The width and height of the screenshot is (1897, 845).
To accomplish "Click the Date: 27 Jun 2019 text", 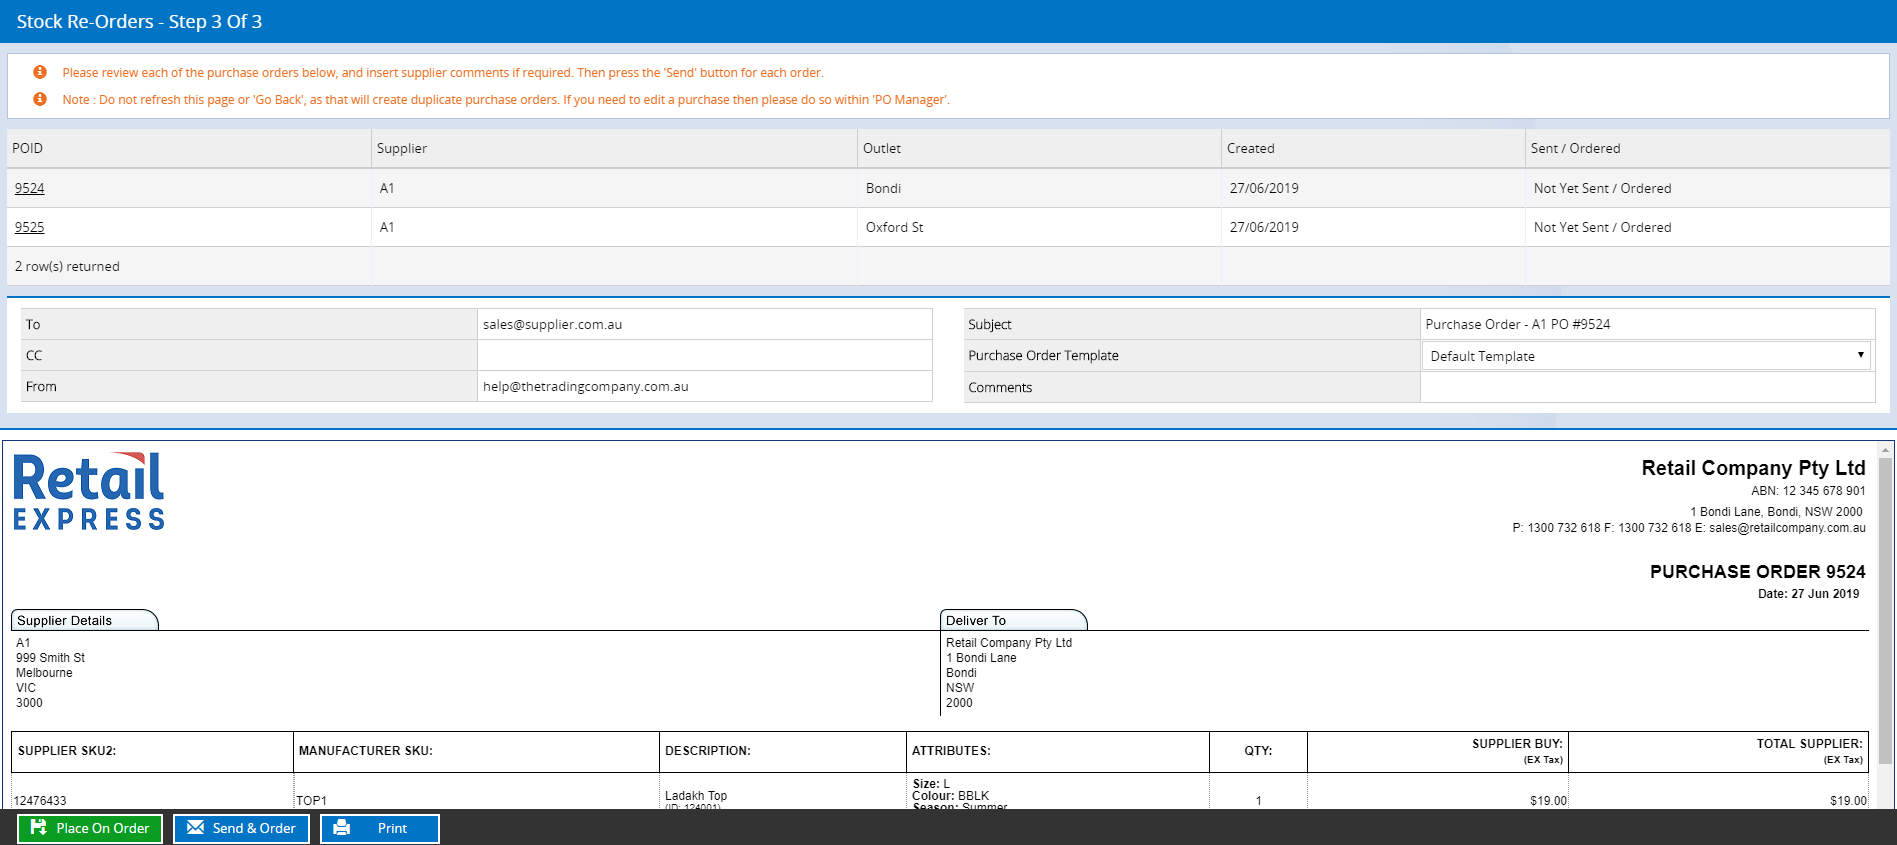I will (1808, 594).
